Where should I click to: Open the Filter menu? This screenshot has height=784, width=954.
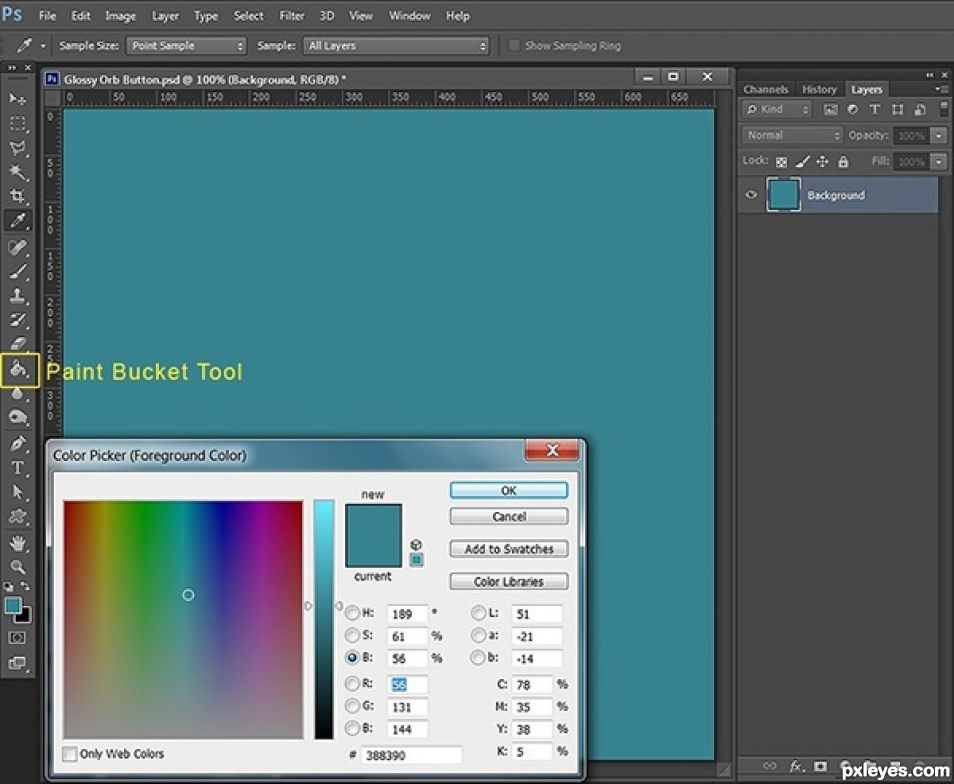291,16
